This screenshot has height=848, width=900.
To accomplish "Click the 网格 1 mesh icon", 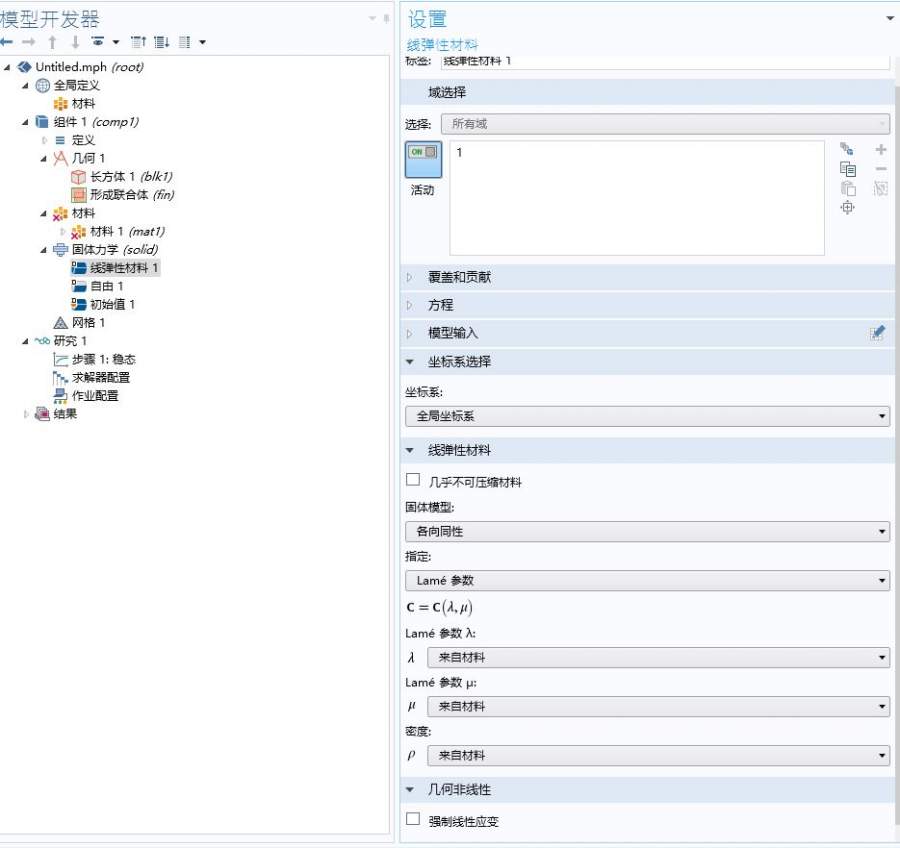I will tap(60, 323).
